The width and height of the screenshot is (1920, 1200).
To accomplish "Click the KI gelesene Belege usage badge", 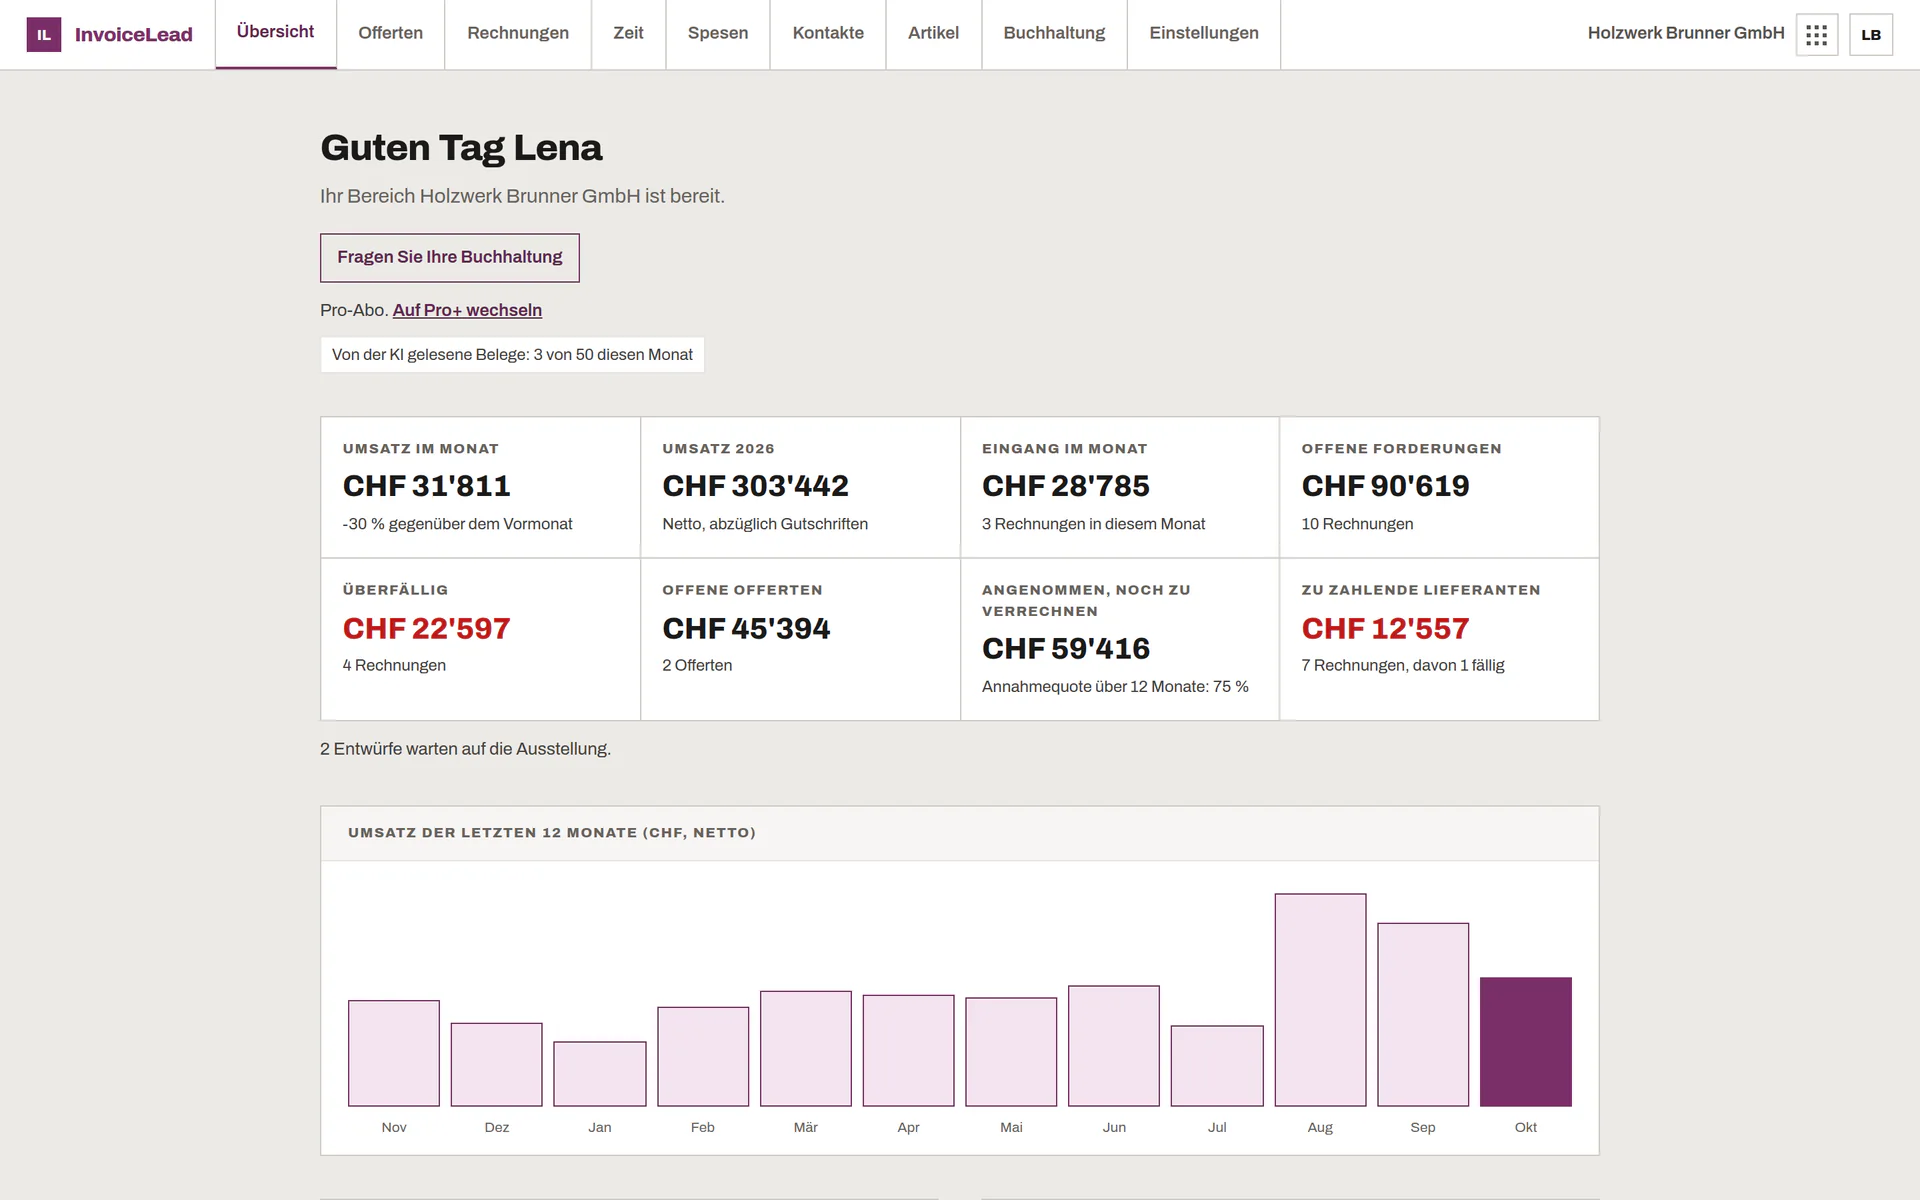I will 512,355.
